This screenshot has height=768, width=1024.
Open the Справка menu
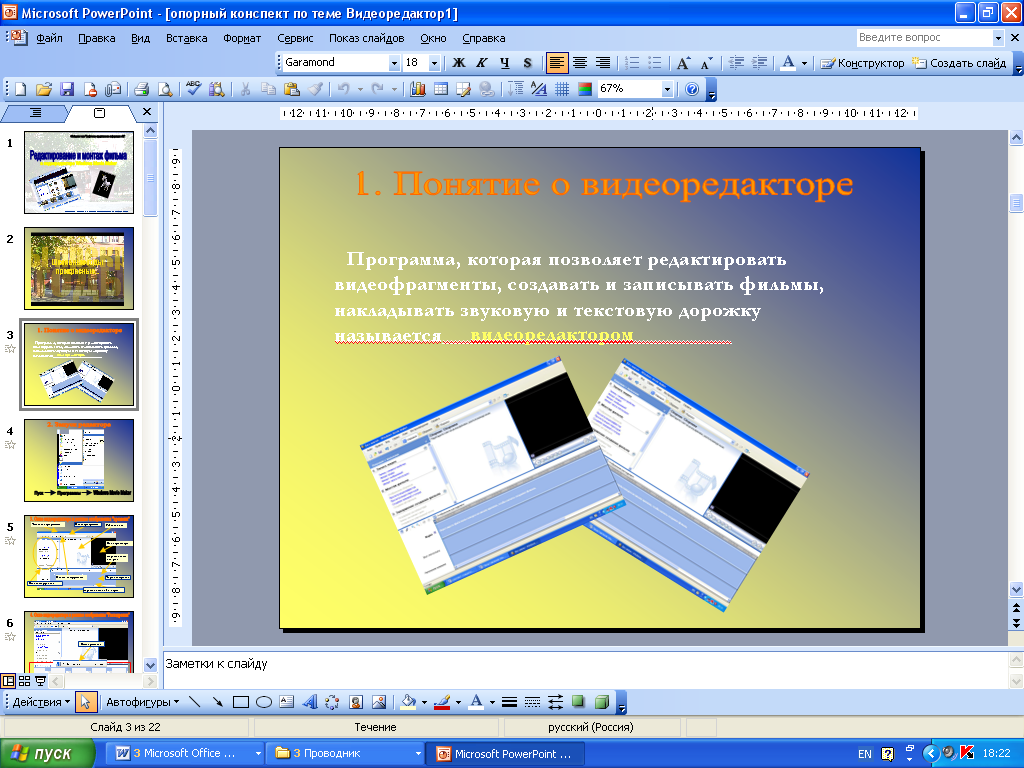tap(483, 38)
